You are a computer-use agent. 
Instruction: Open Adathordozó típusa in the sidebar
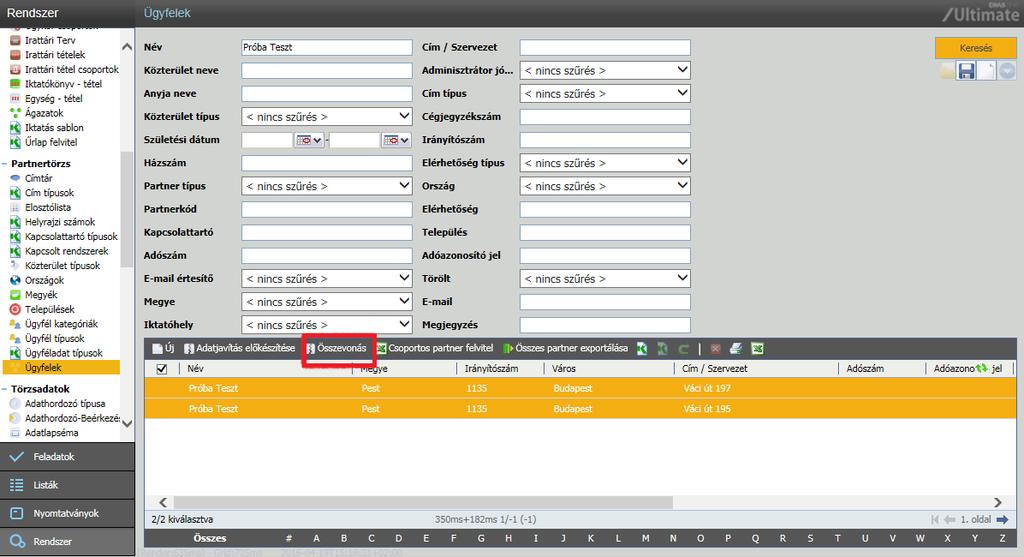pos(65,404)
